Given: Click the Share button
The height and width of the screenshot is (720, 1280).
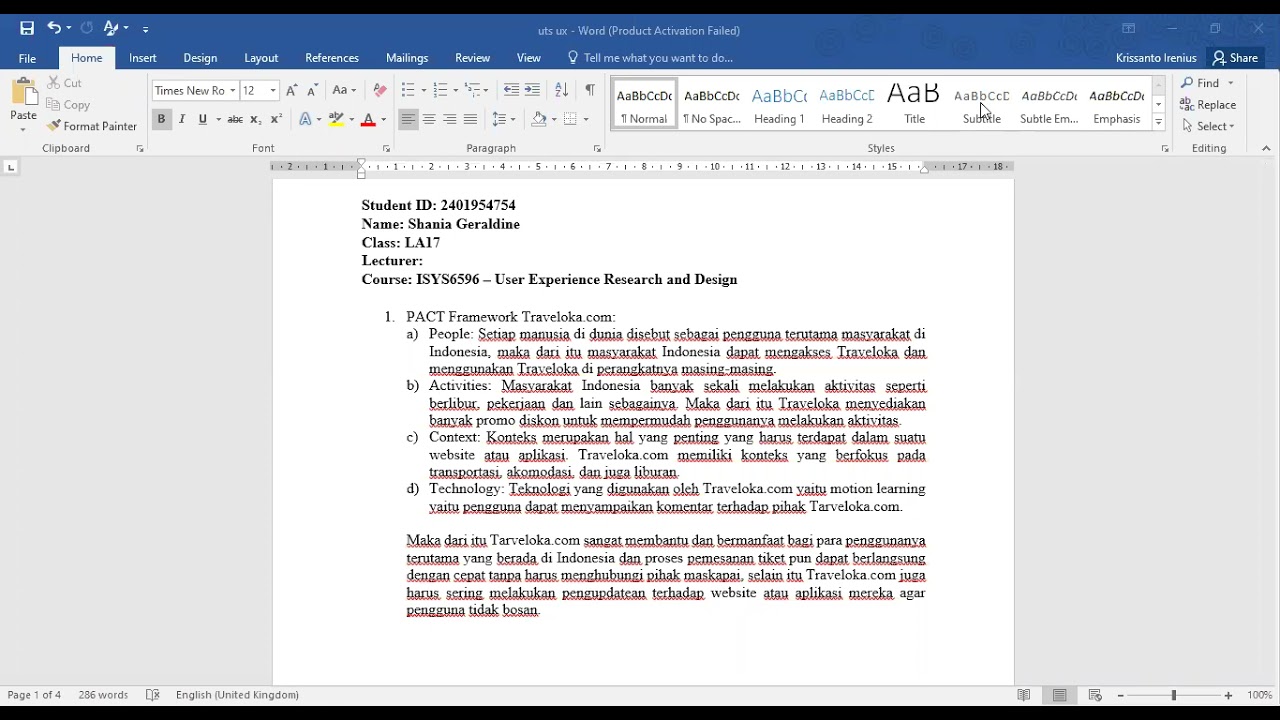Looking at the screenshot, I should (x=1235, y=58).
